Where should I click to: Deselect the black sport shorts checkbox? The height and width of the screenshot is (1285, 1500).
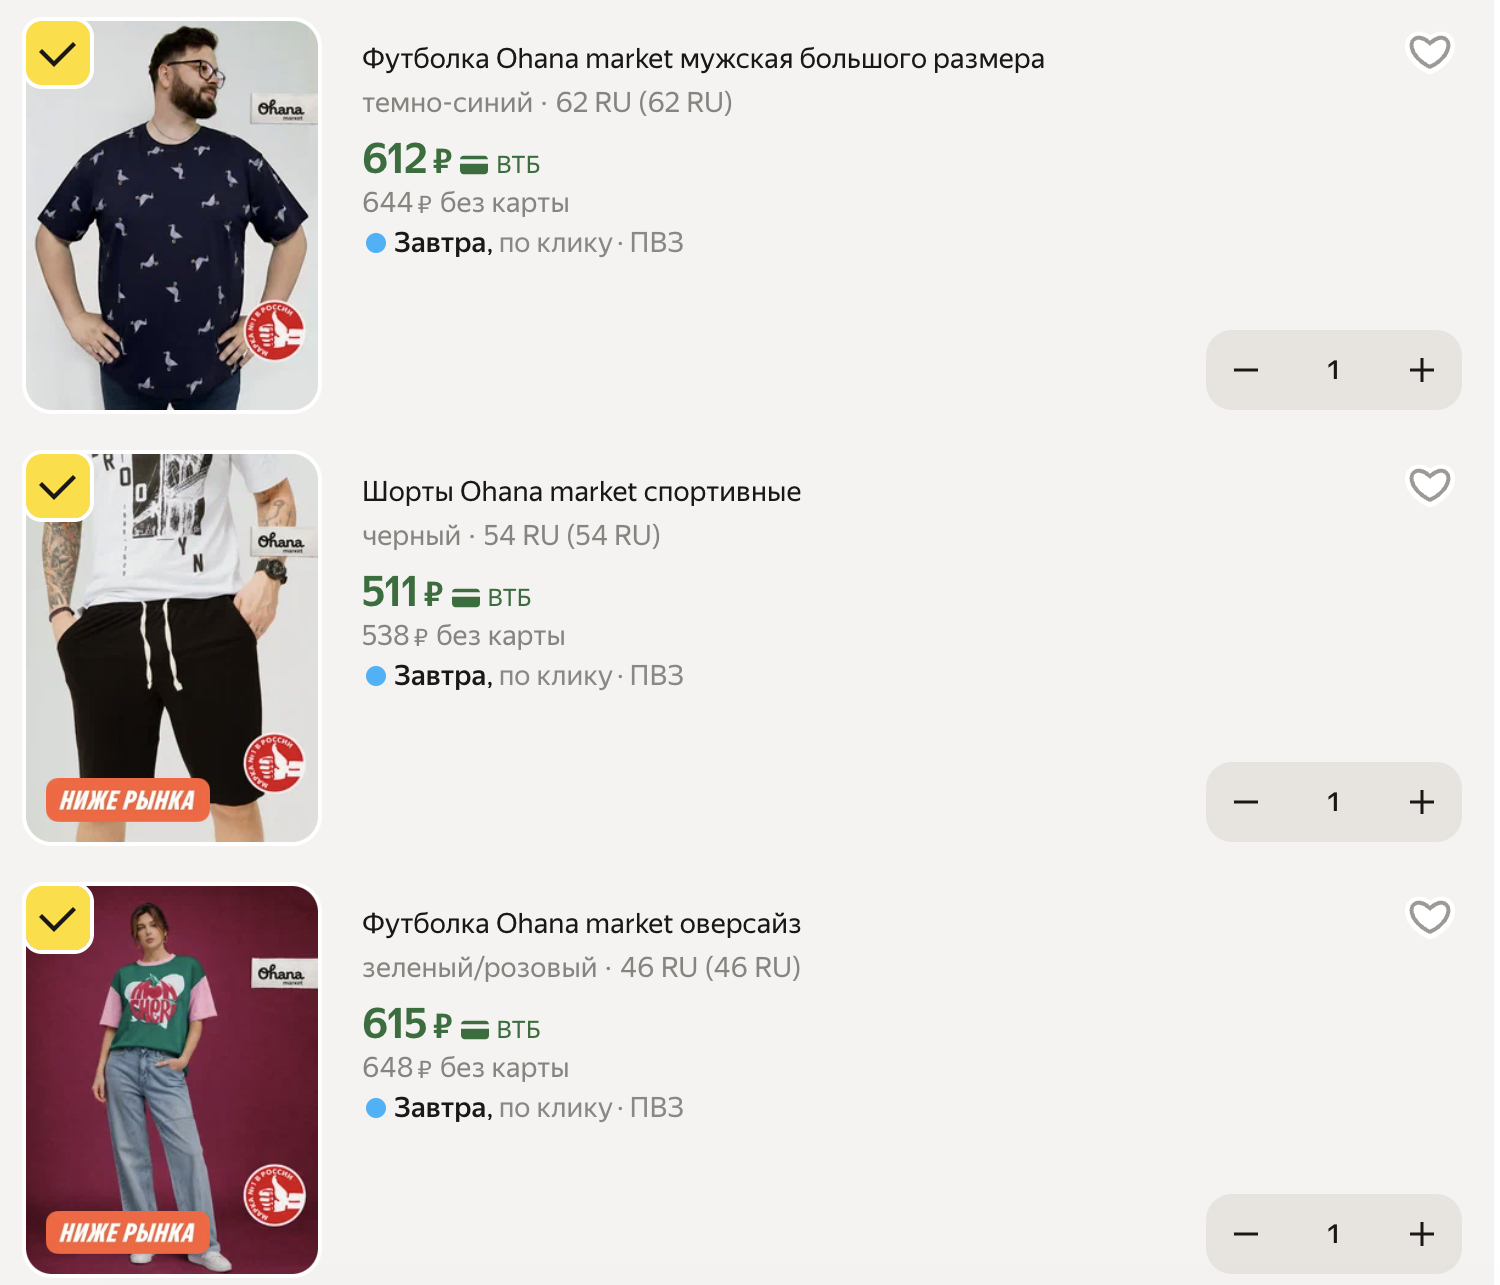pos(58,487)
